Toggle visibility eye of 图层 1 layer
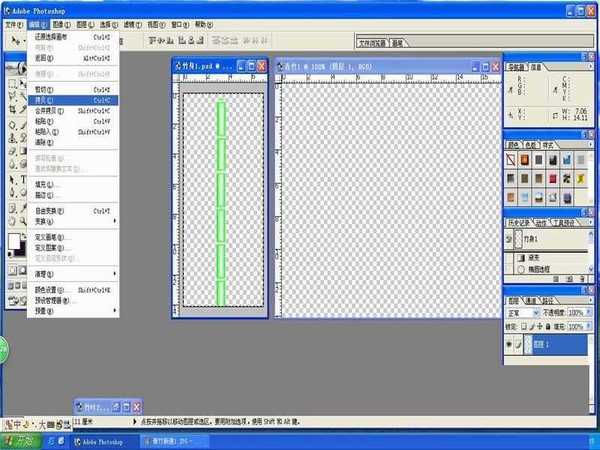The width and height of the screenshot is (600, 450). pos(509,342)
